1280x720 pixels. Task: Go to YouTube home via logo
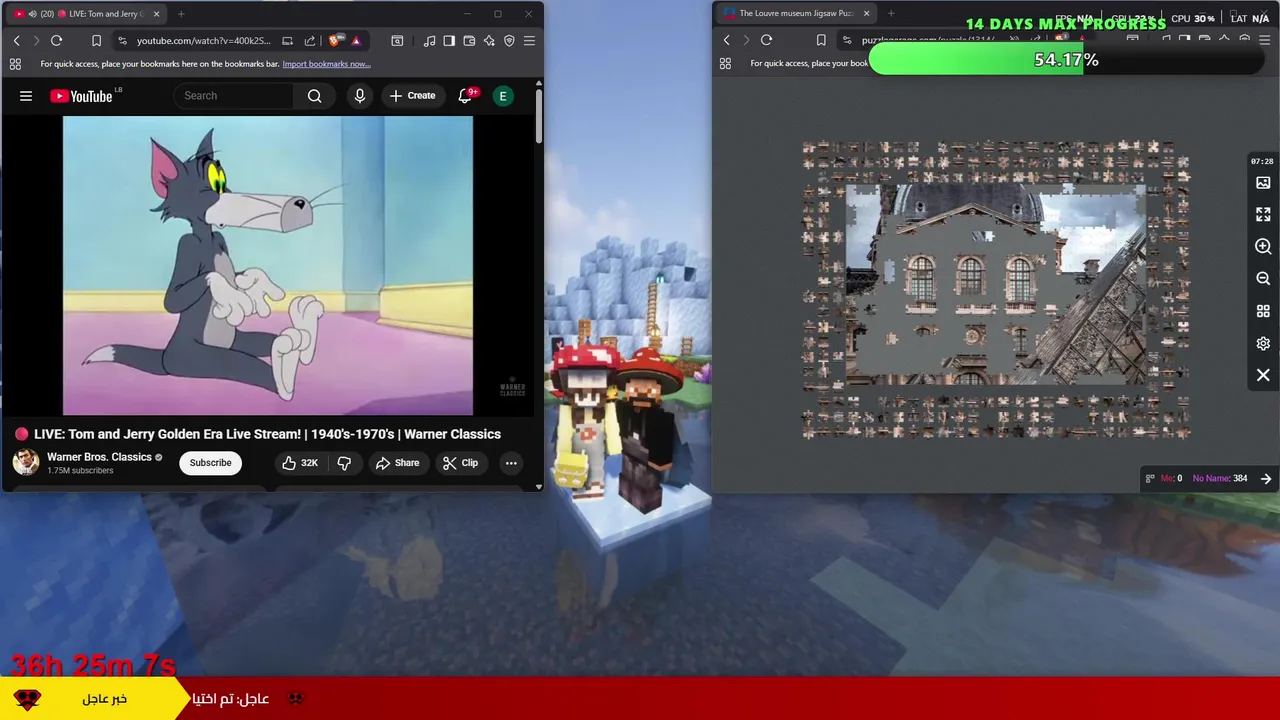click(82, 96)
